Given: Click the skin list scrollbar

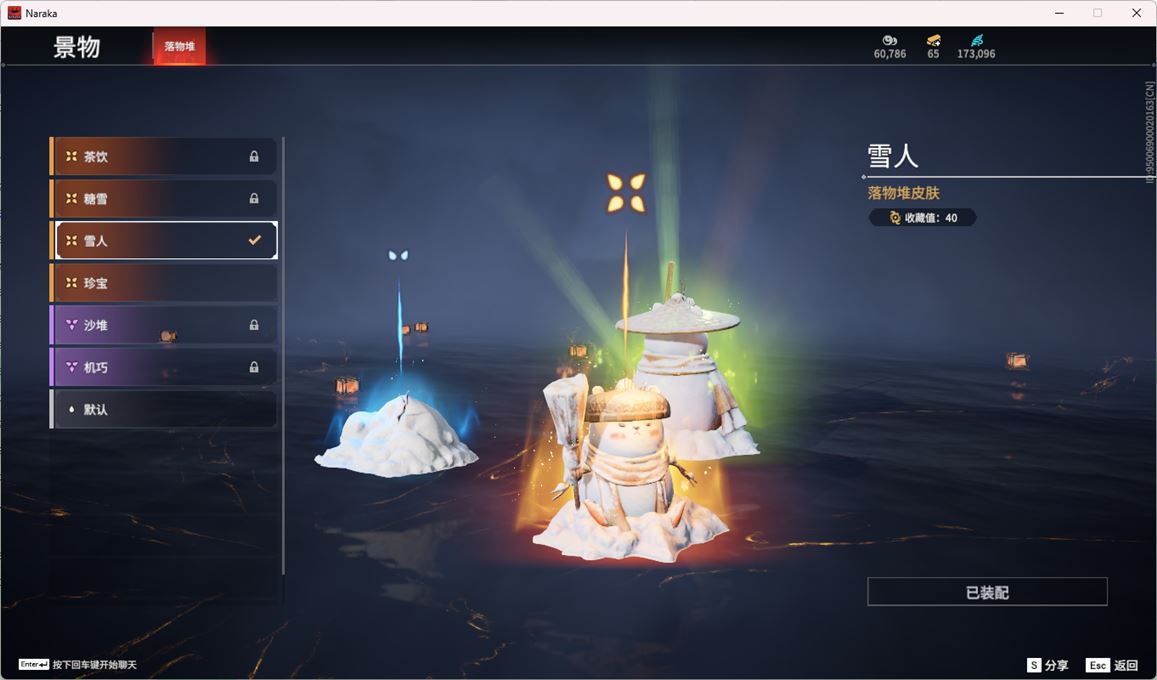Looking at the screenshot, I should pyautogui.click(x=283, y=355).
